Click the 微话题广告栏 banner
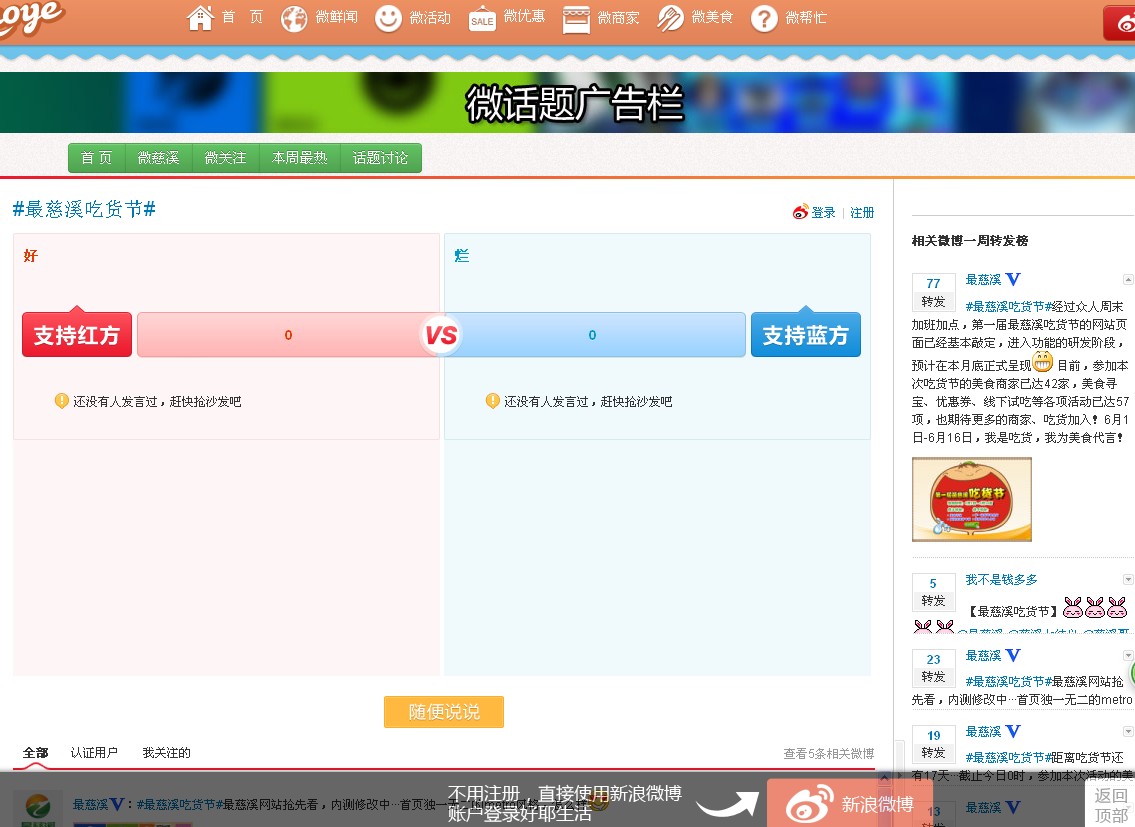The height and width of the screenshot is (827, 1135). coord(568,102)
